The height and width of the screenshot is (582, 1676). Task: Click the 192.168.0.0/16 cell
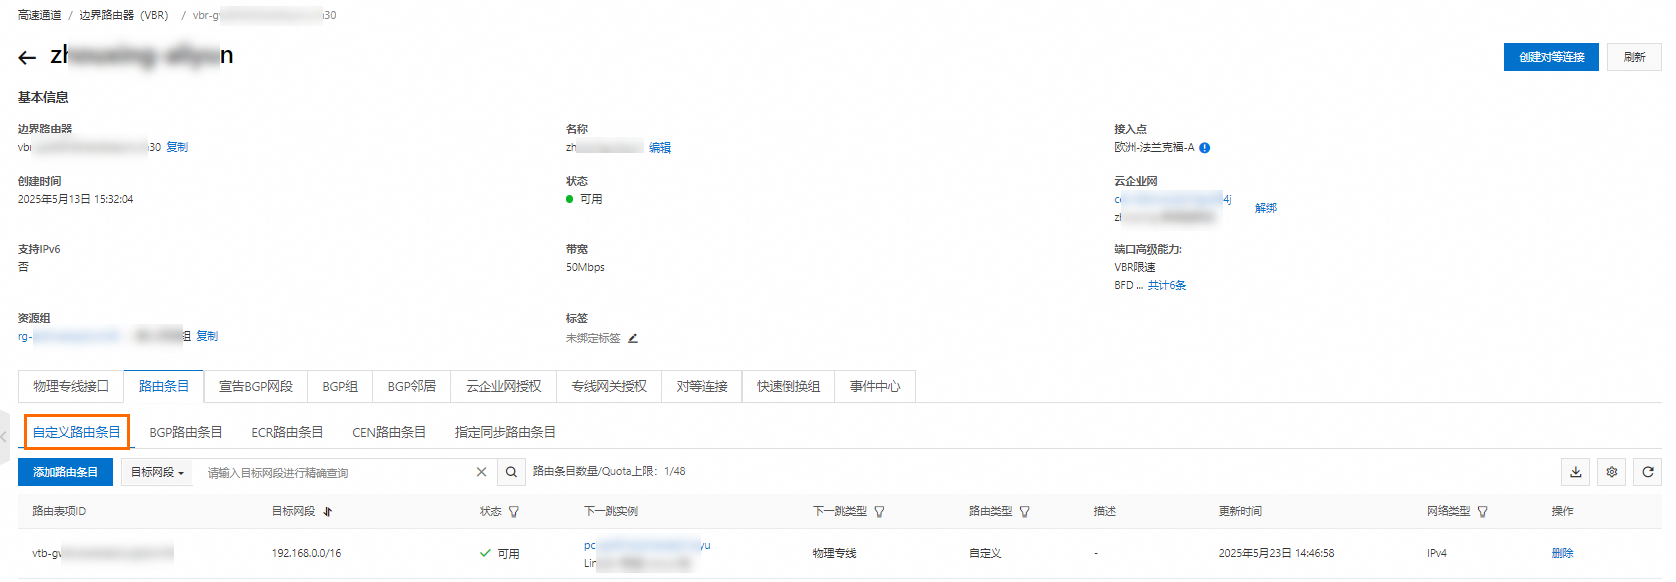(306, 553)
